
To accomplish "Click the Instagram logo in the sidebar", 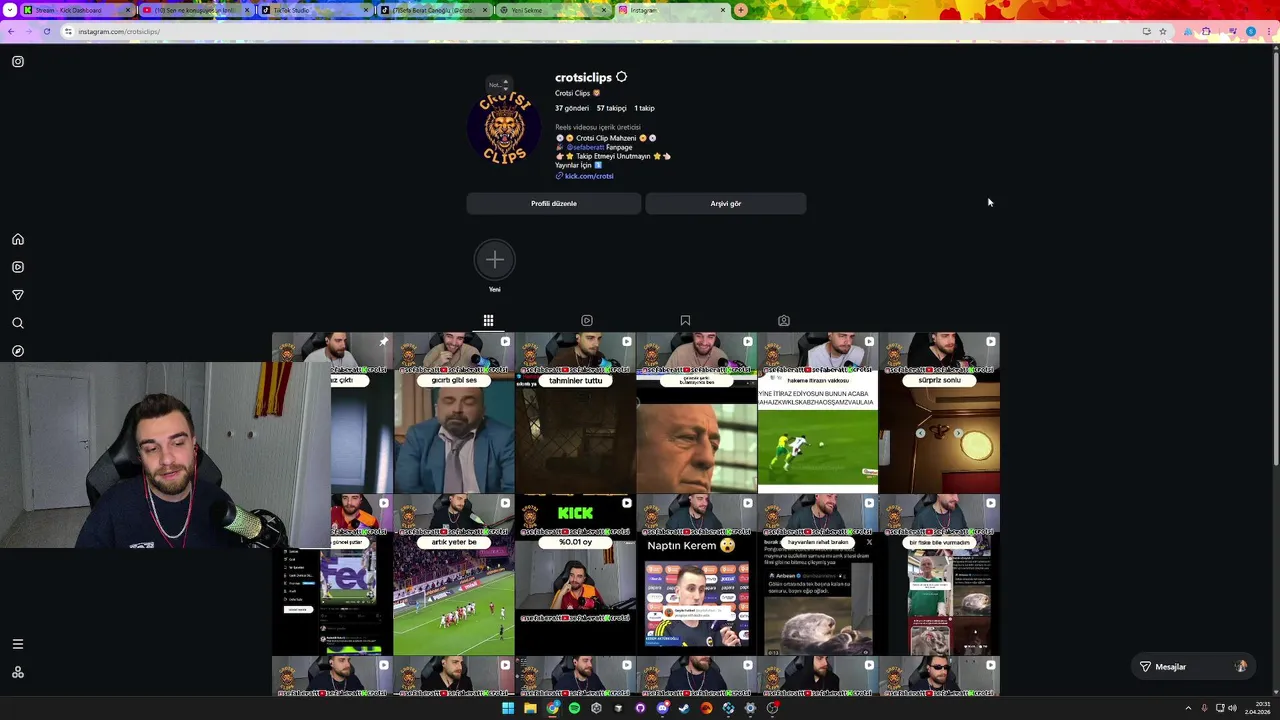I will [x=18, y=62].
